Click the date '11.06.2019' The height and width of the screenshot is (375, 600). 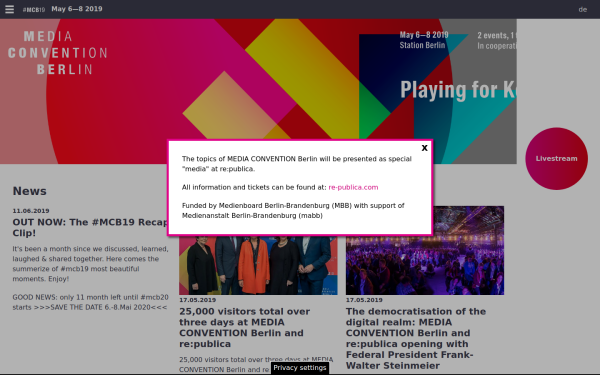pyautogui.click(x=31, y=211)
